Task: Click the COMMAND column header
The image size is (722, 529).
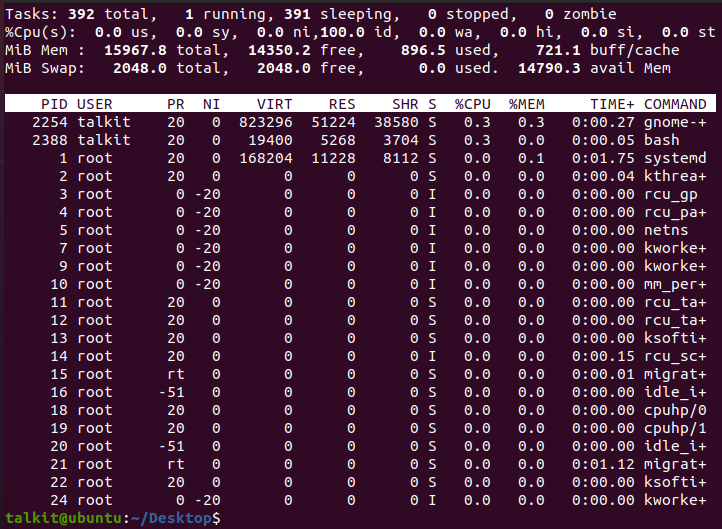Action: [x=675, y=104]
